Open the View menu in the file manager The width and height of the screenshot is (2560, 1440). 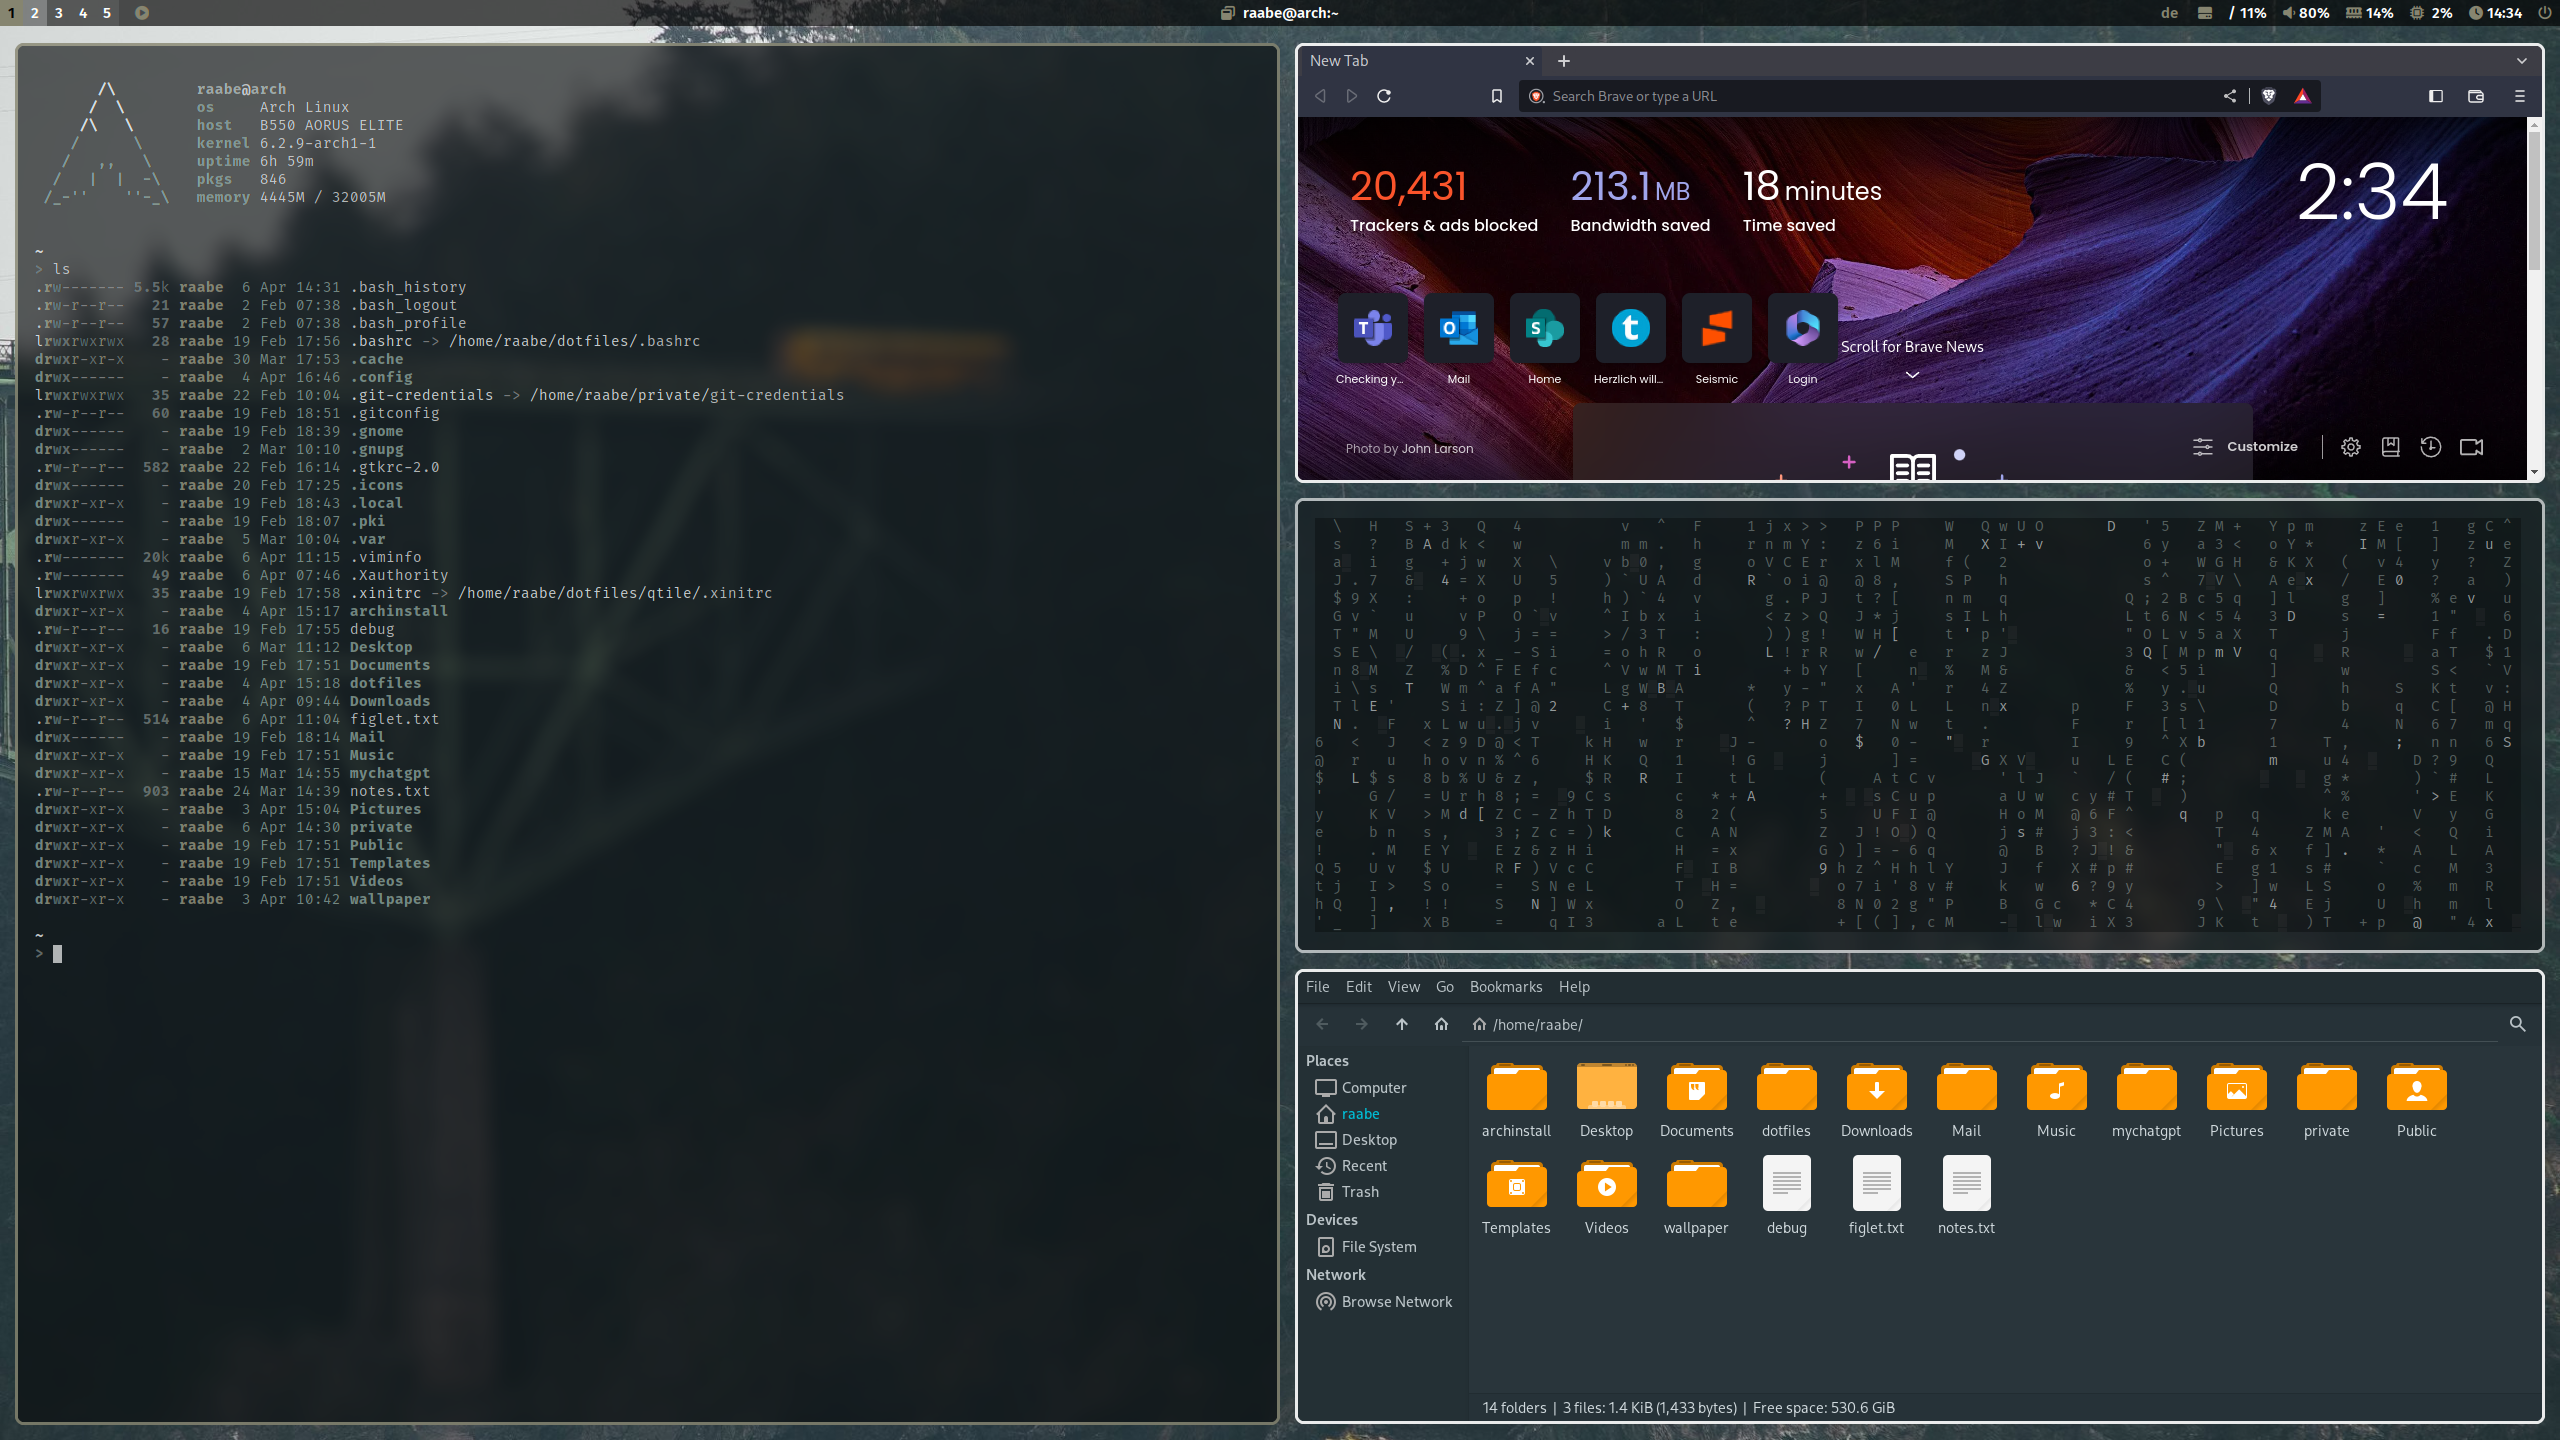click(x=1403, y=987)
